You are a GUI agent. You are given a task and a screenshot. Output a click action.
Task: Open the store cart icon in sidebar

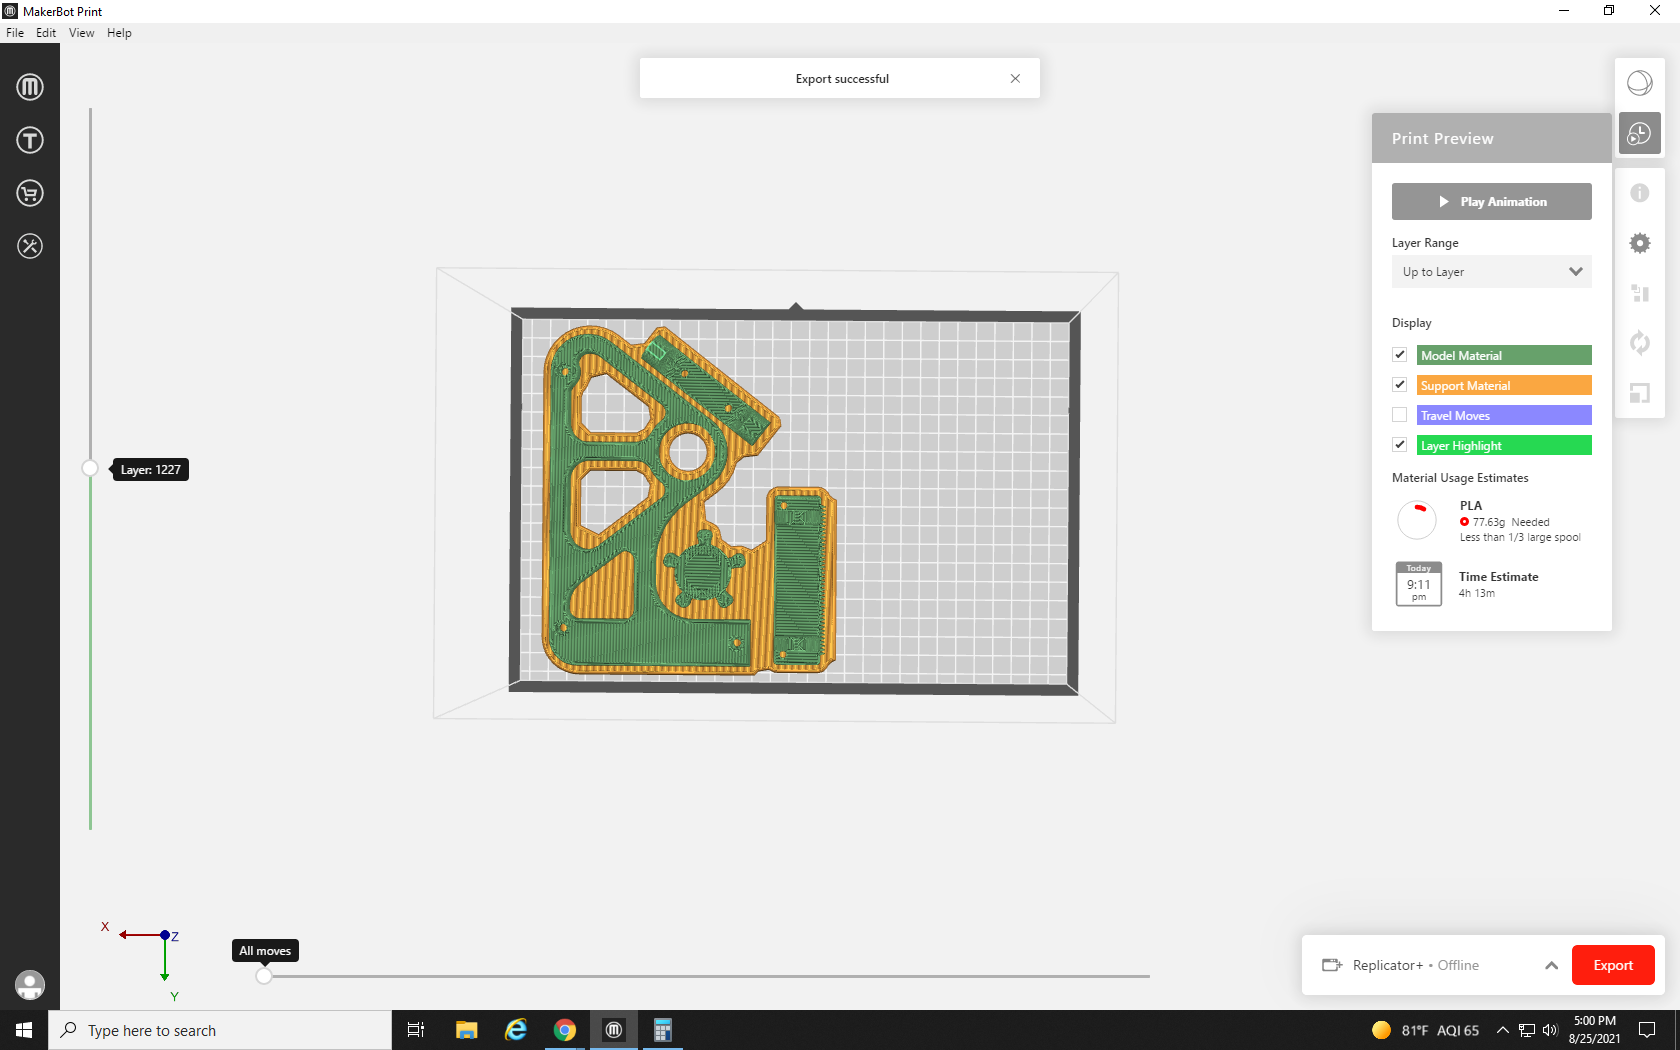coord(30,193)
